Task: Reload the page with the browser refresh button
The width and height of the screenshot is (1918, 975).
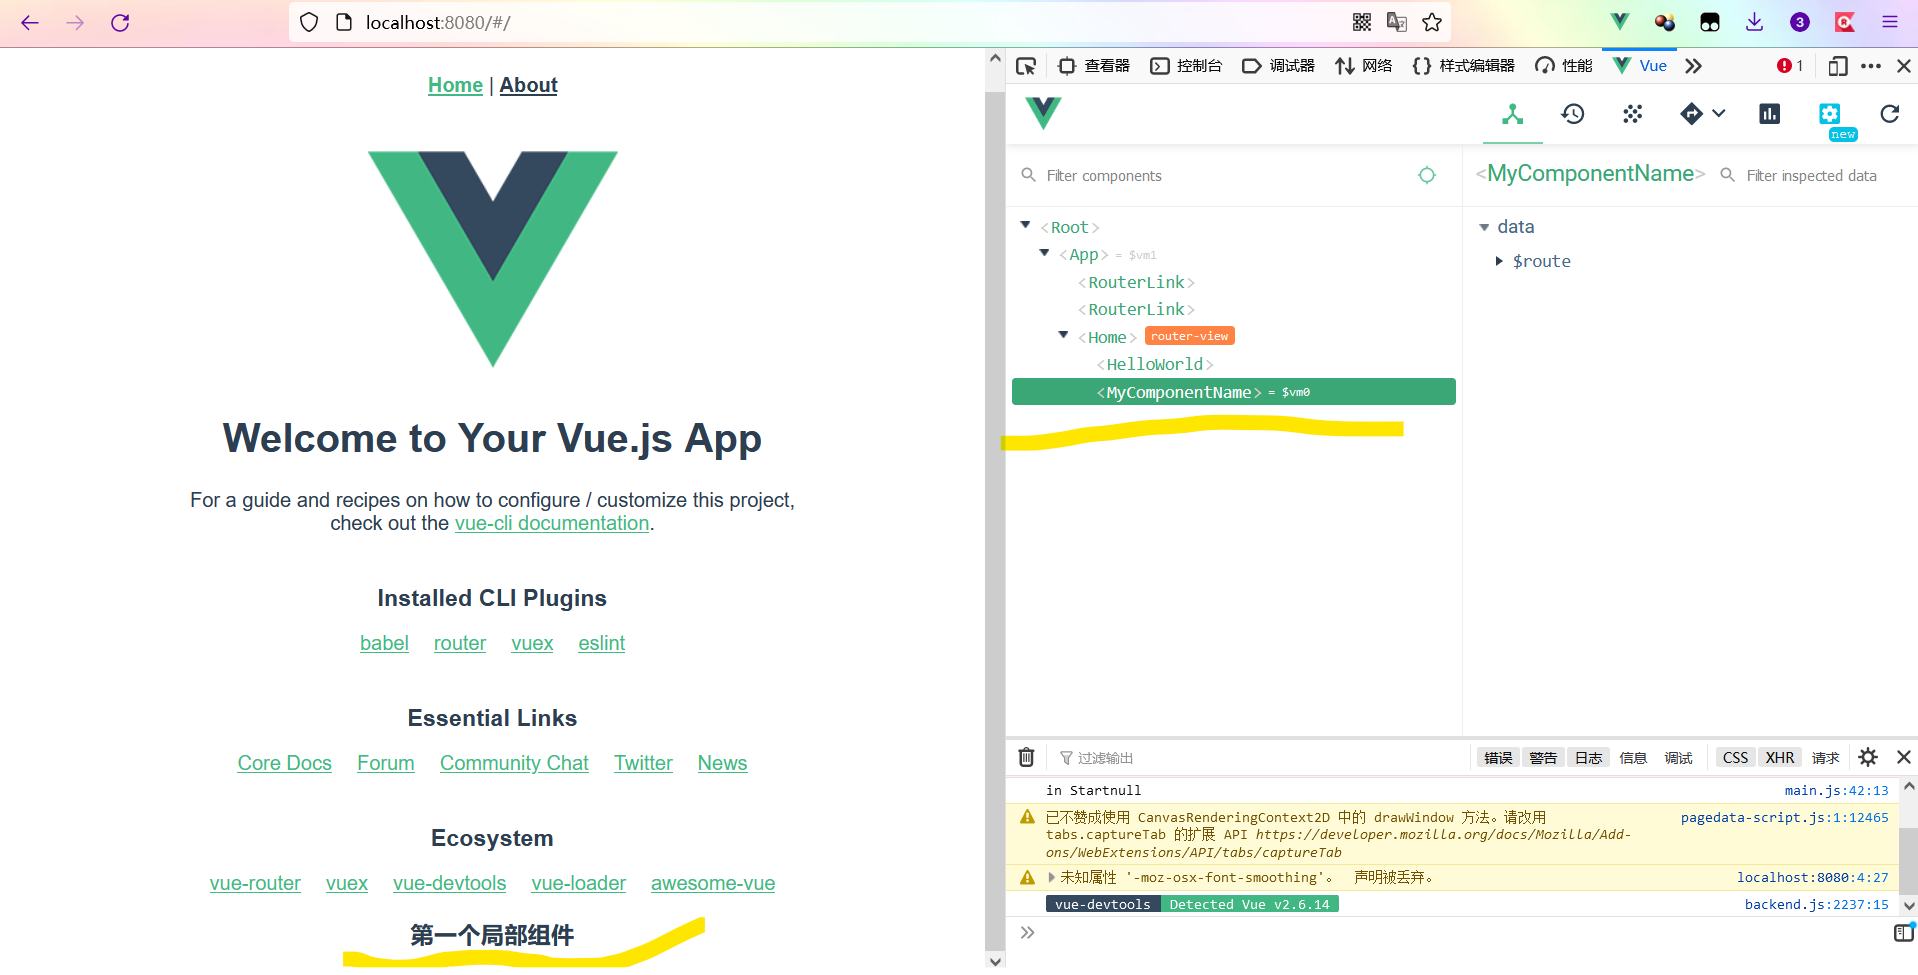Action: [x=120, y=22]
